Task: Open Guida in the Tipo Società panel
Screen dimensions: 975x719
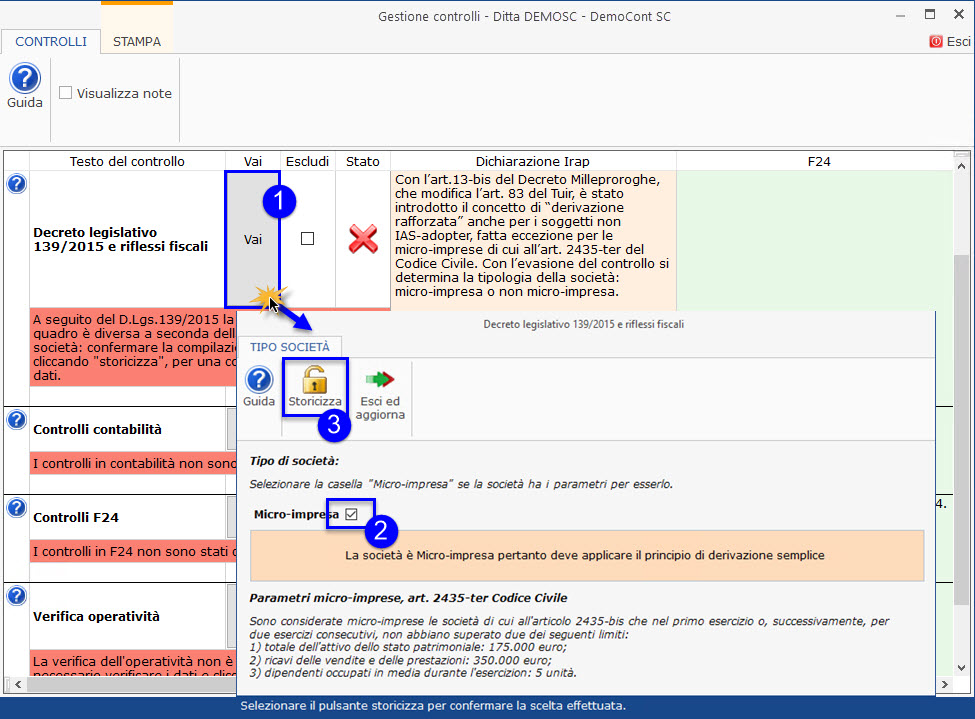Action: (259, 379)
